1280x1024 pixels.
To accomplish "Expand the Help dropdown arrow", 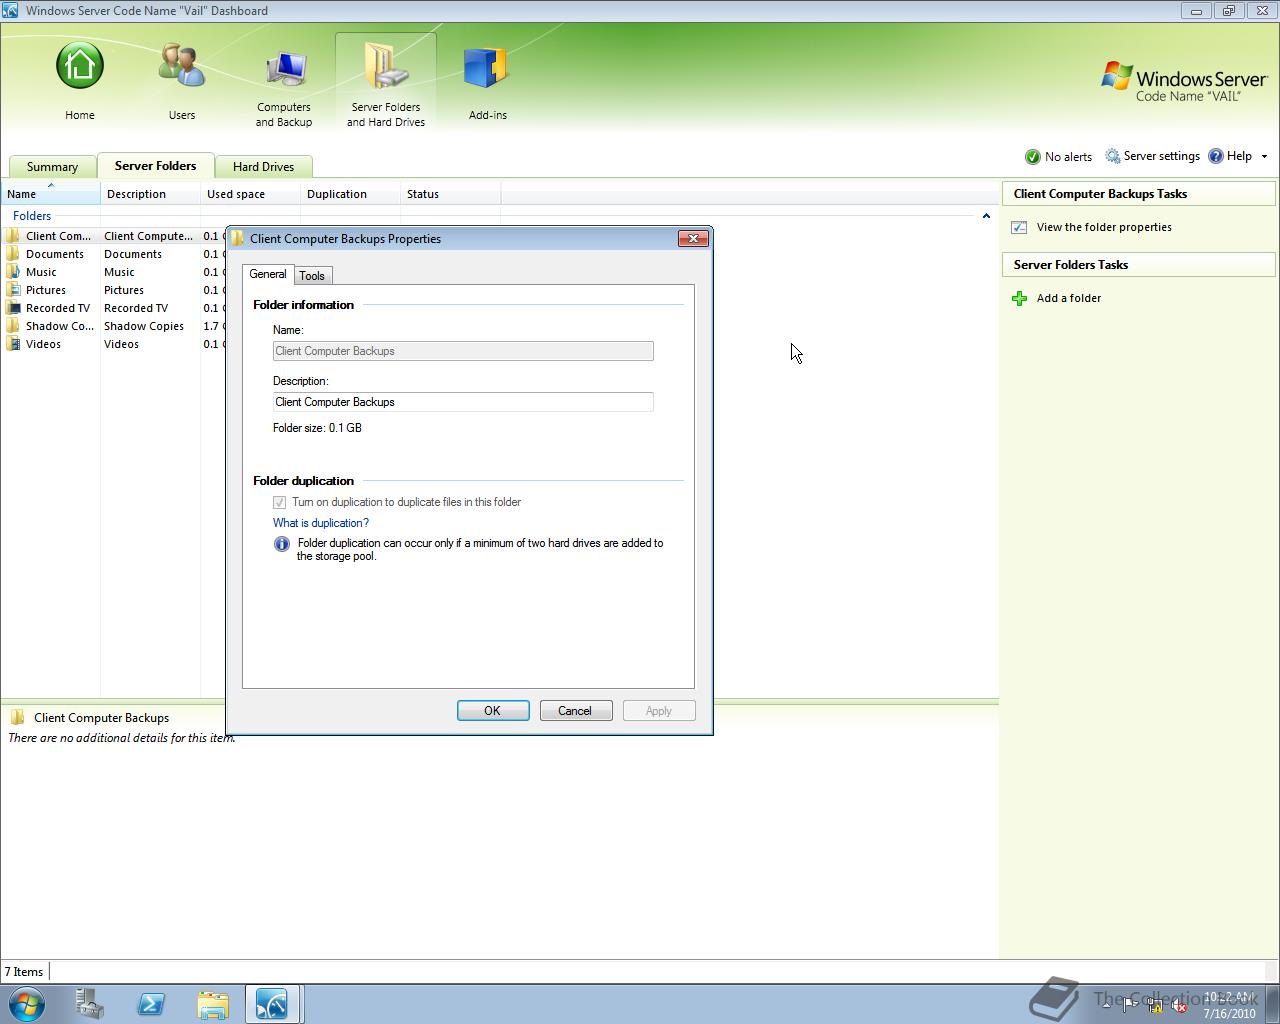I will pyautogui.click(x=1264, y=157).
